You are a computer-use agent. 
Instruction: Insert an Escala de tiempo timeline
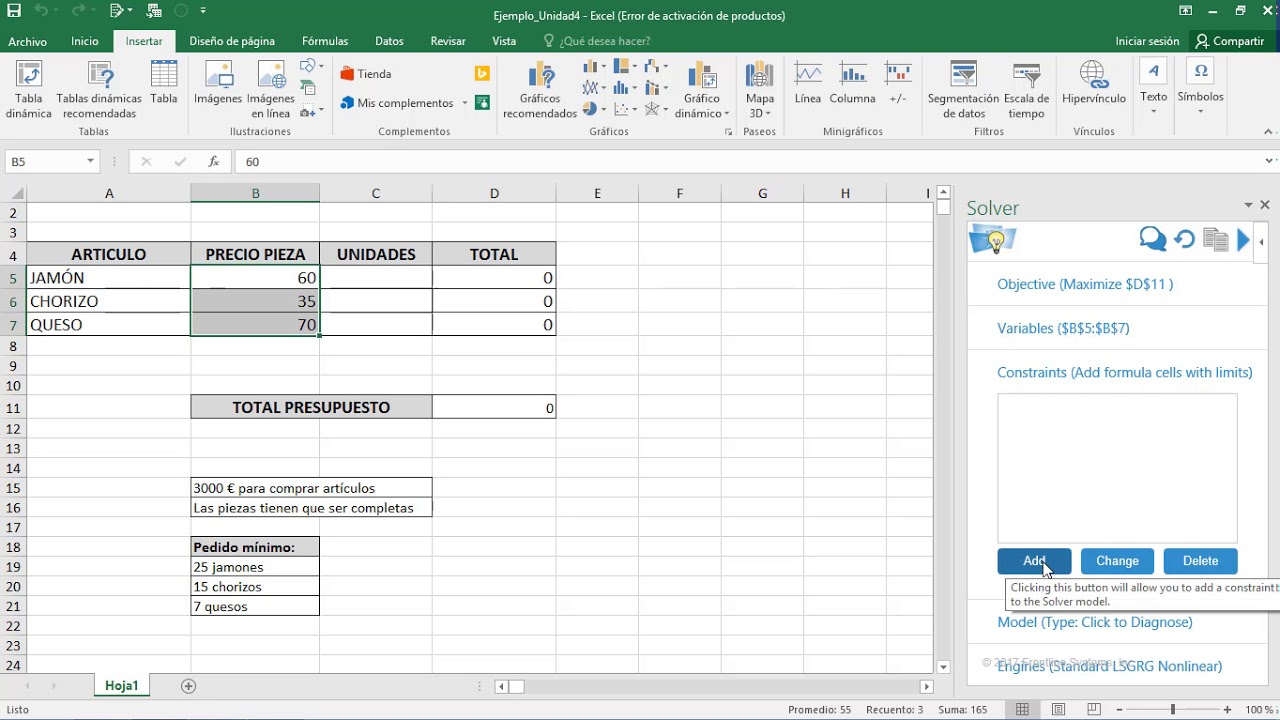(1027, 90)
